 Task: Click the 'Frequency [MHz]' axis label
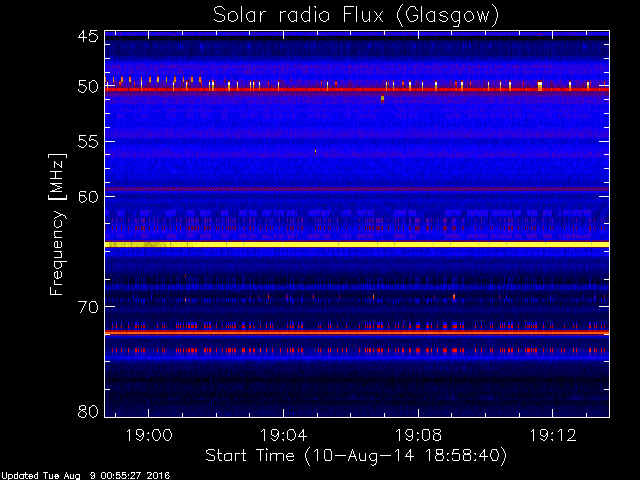[57, 224]
